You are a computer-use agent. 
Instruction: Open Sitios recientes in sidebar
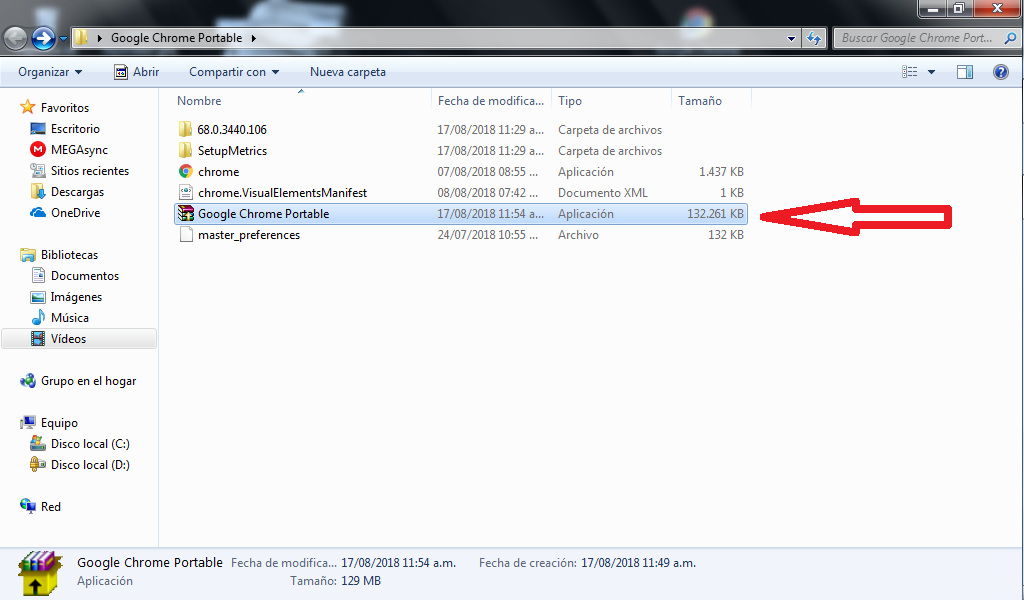89,170
